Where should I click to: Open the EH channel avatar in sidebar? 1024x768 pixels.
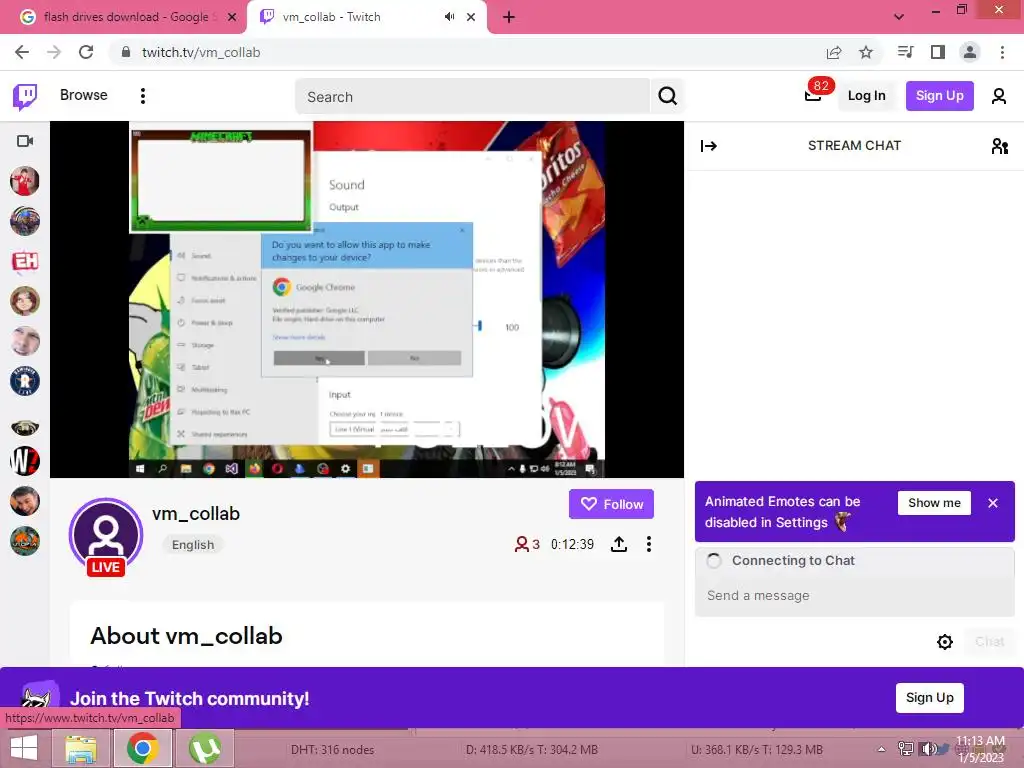25,261
